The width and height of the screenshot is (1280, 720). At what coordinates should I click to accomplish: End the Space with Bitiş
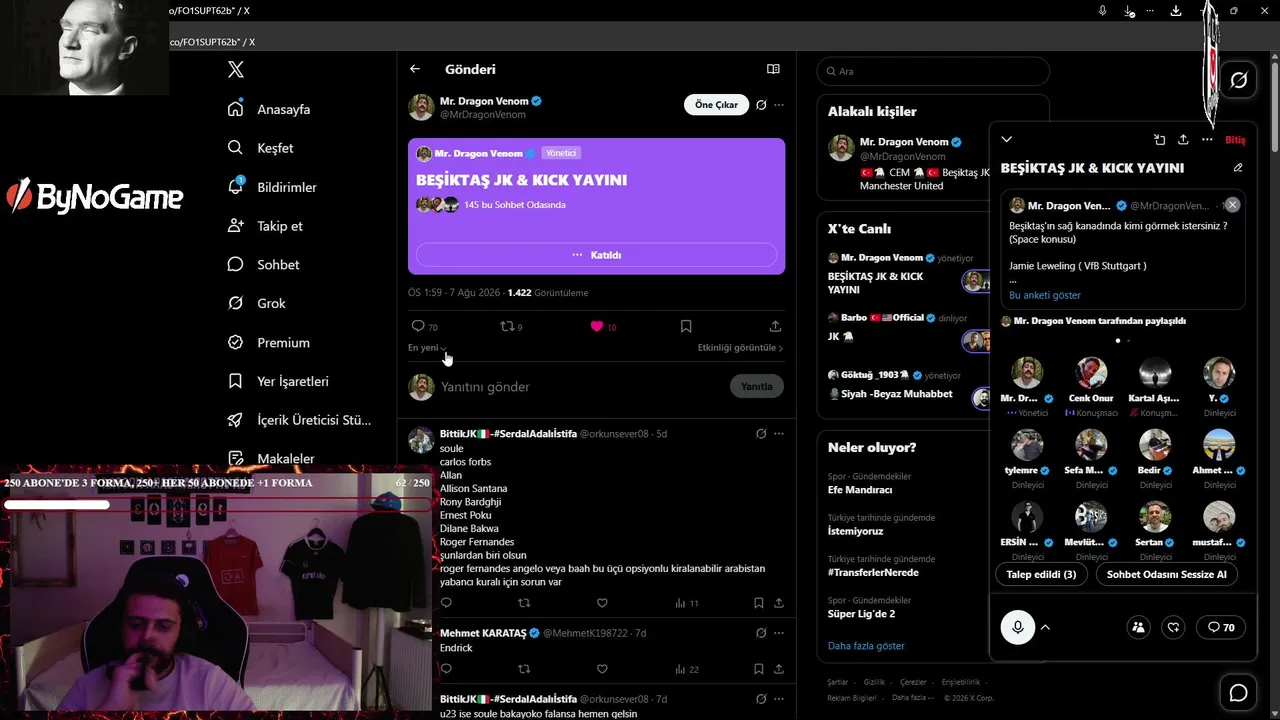tap(1235, 140)
